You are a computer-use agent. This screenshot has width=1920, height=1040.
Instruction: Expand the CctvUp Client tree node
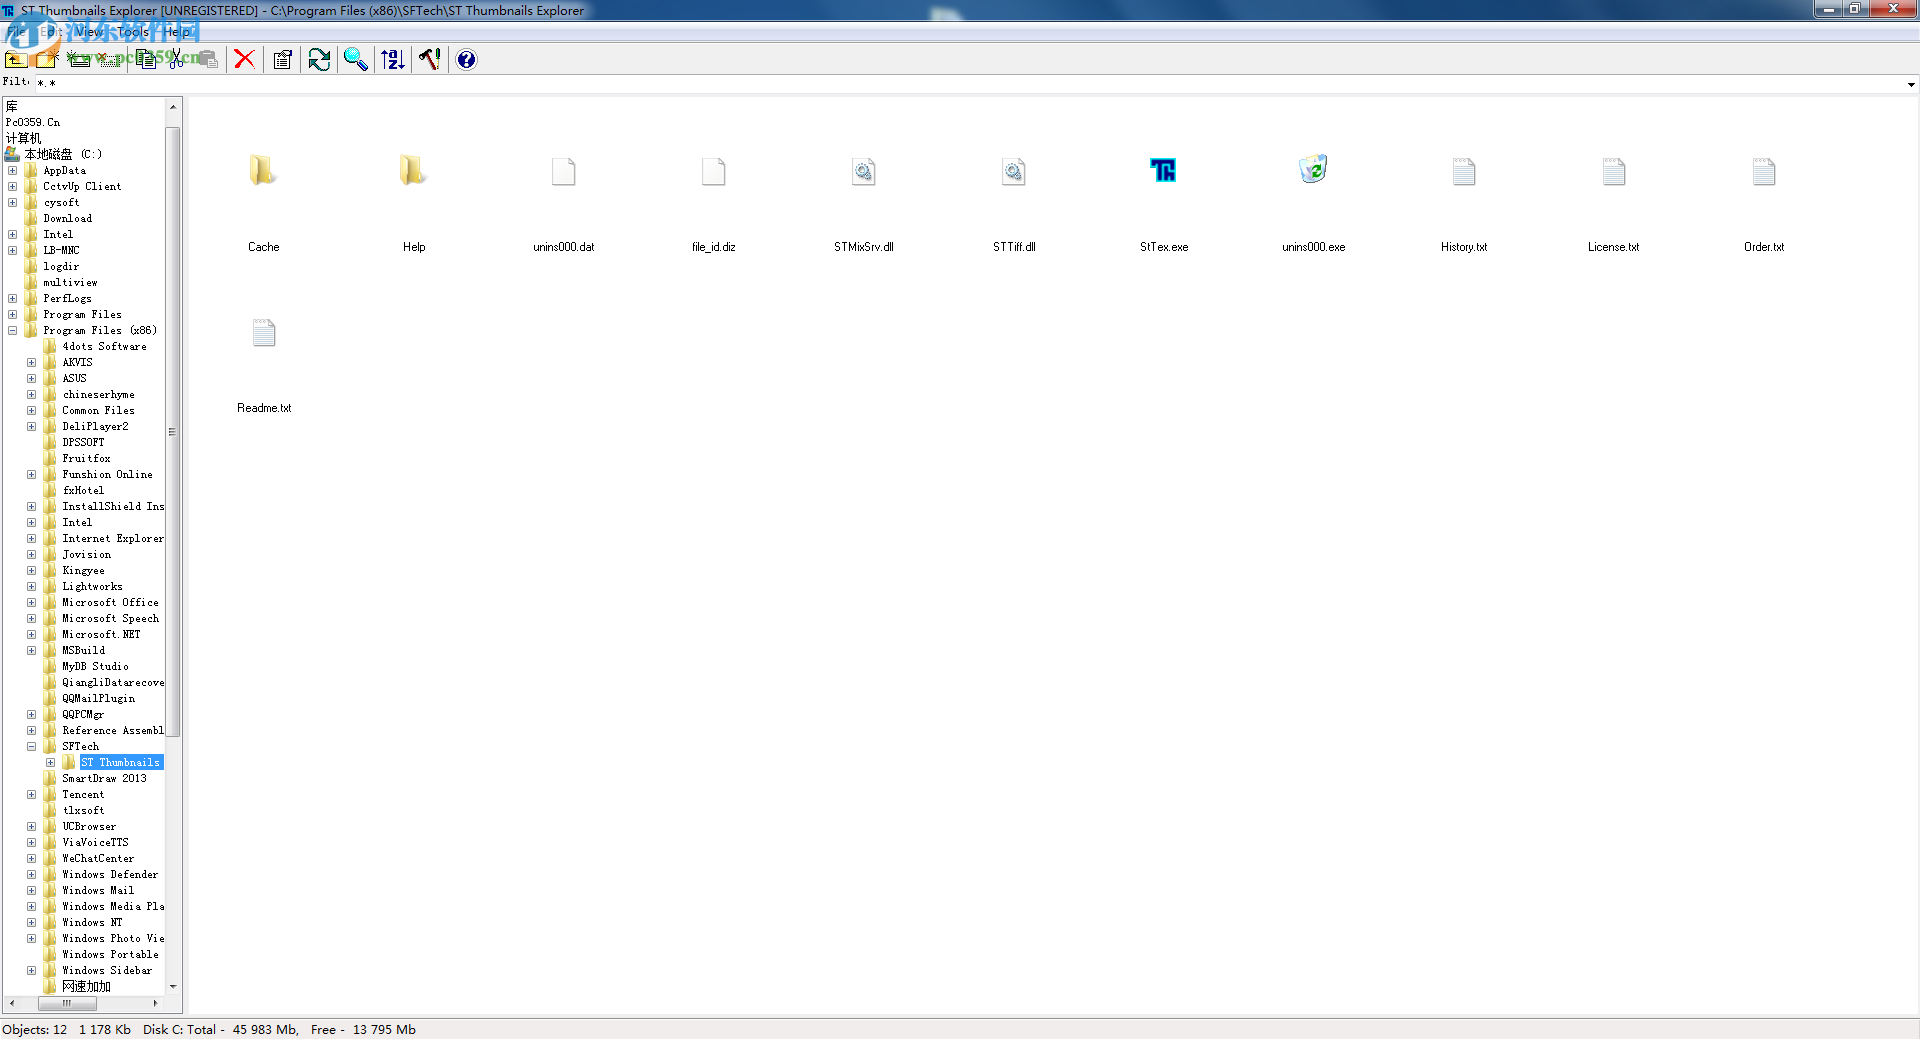pos(13,187)
